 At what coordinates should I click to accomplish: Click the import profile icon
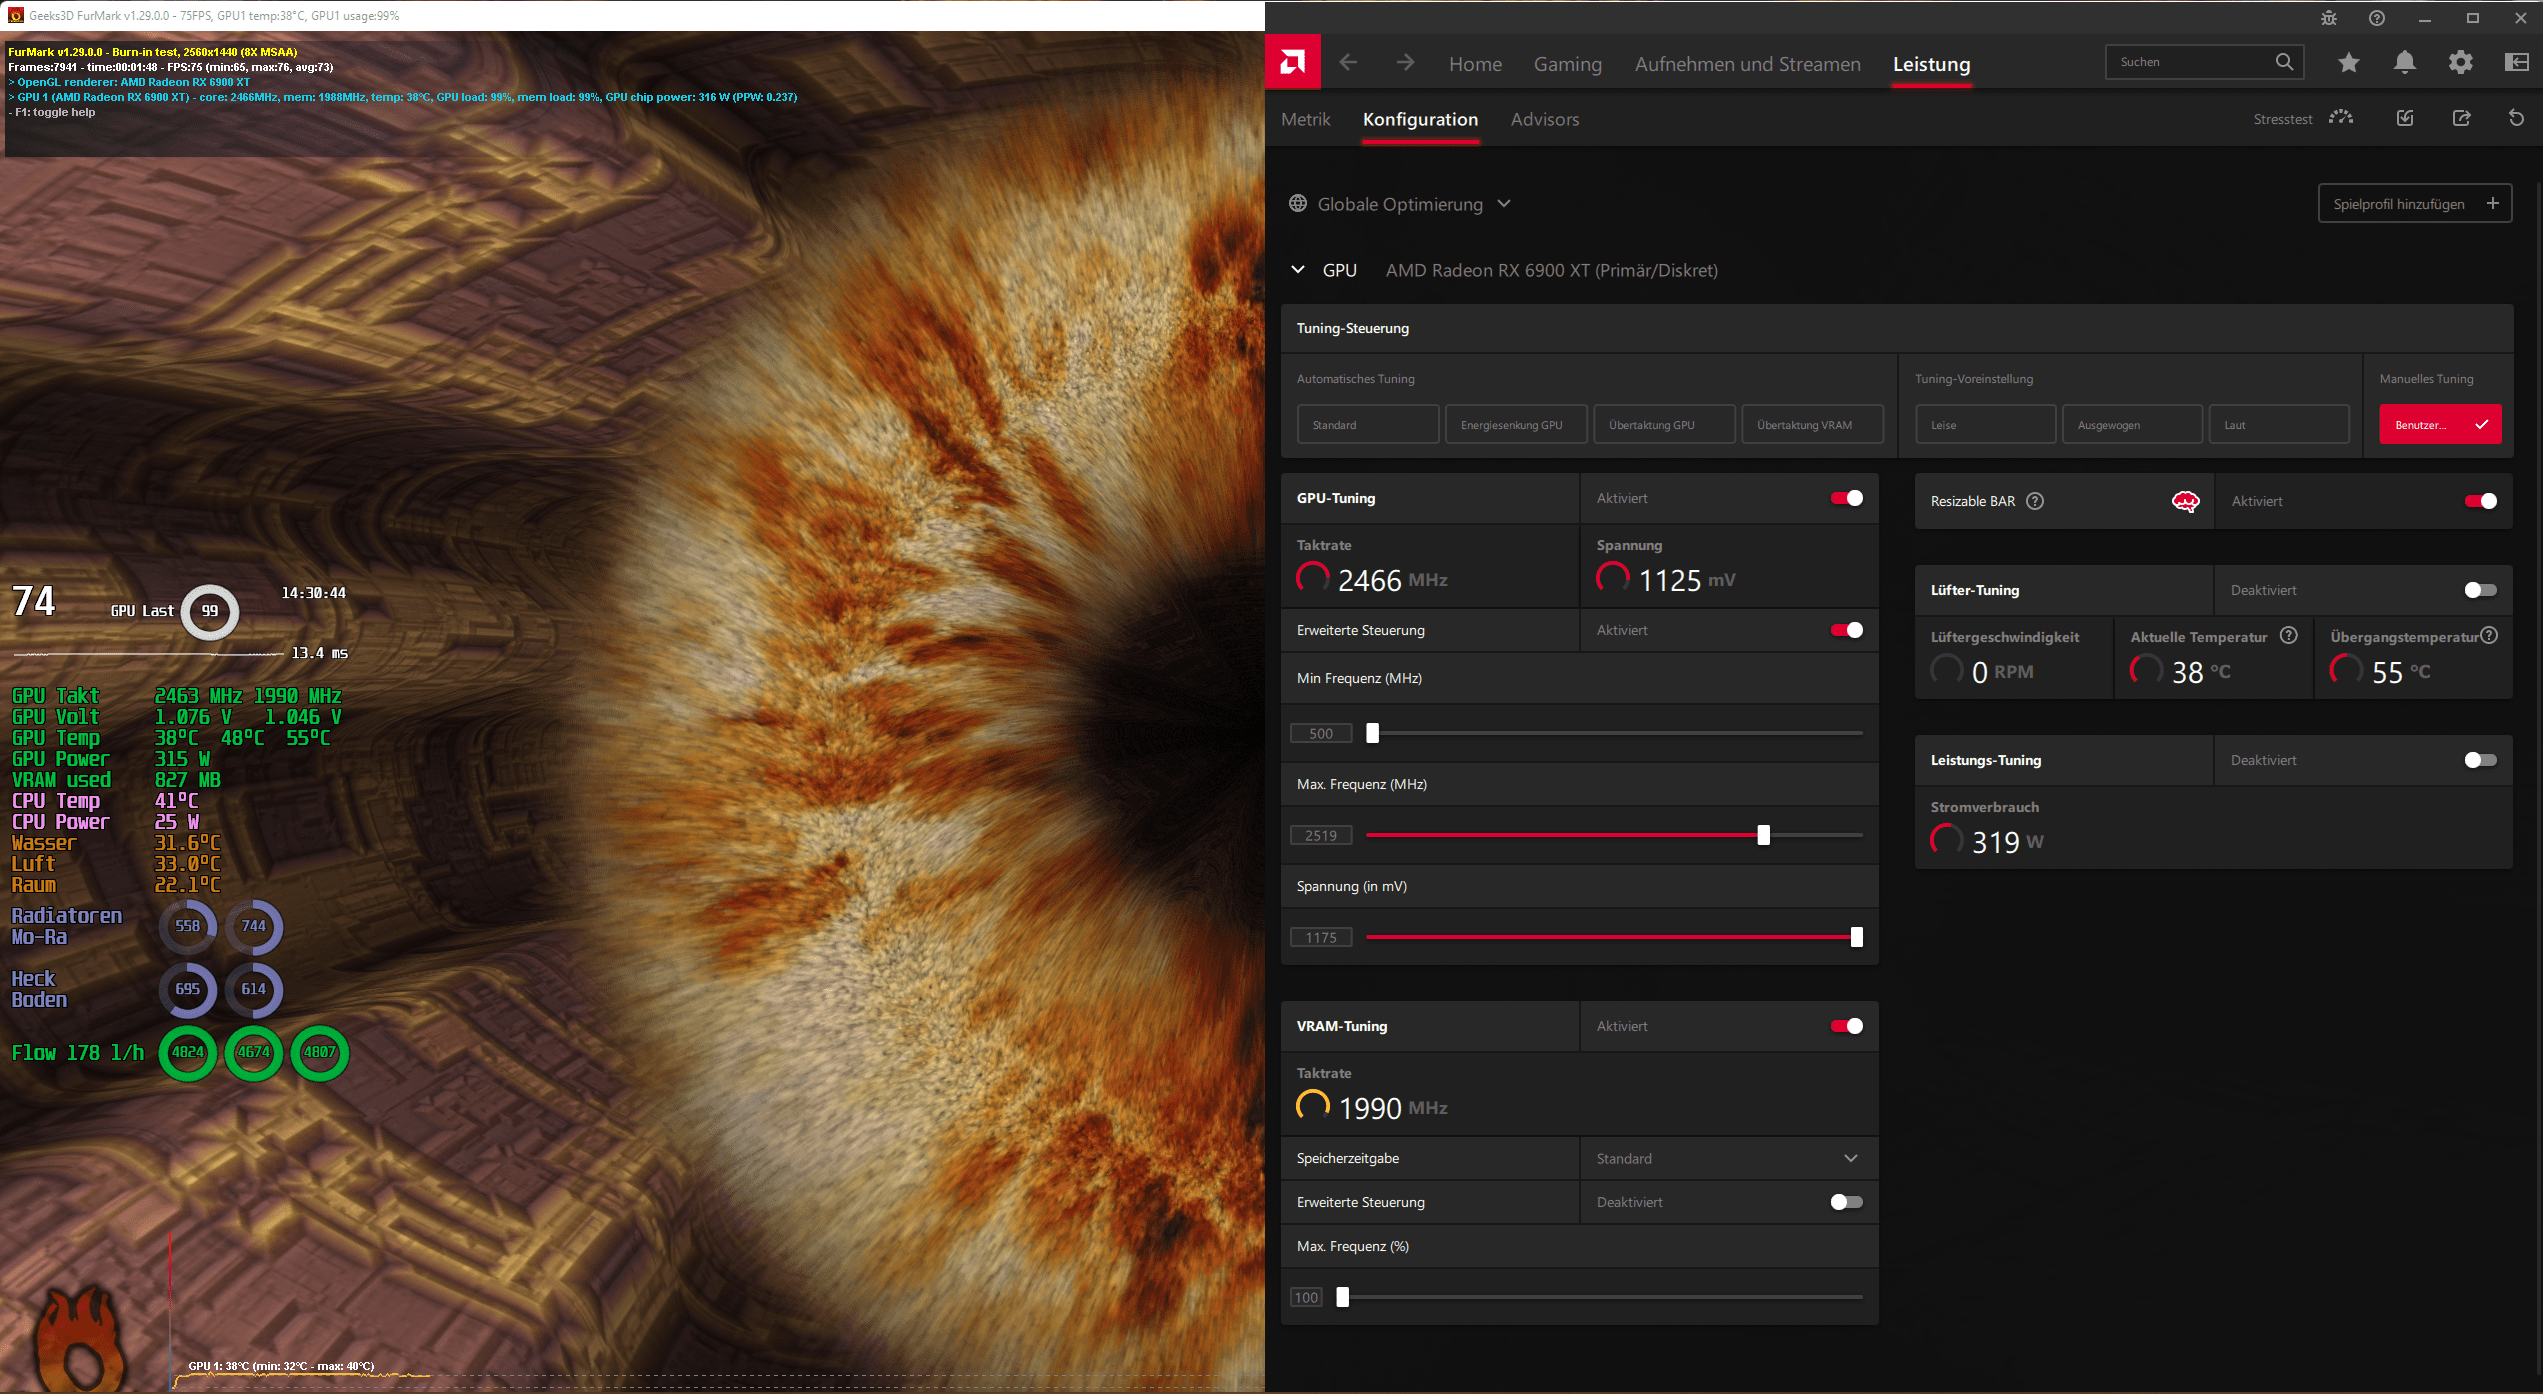[2405, 118]
